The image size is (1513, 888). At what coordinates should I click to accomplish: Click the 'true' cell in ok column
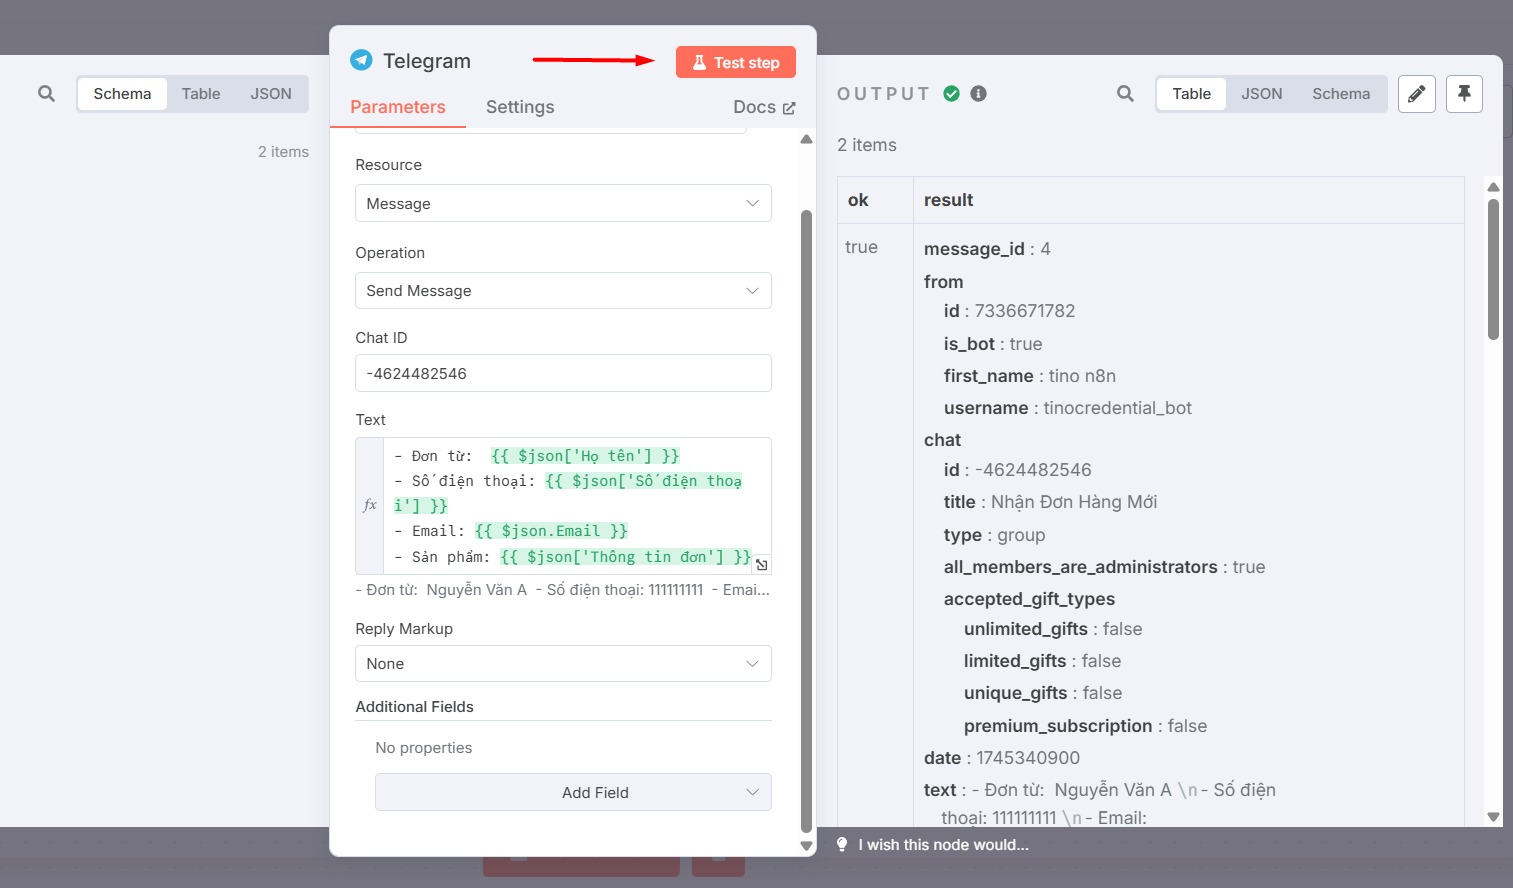tap(861, 247)
